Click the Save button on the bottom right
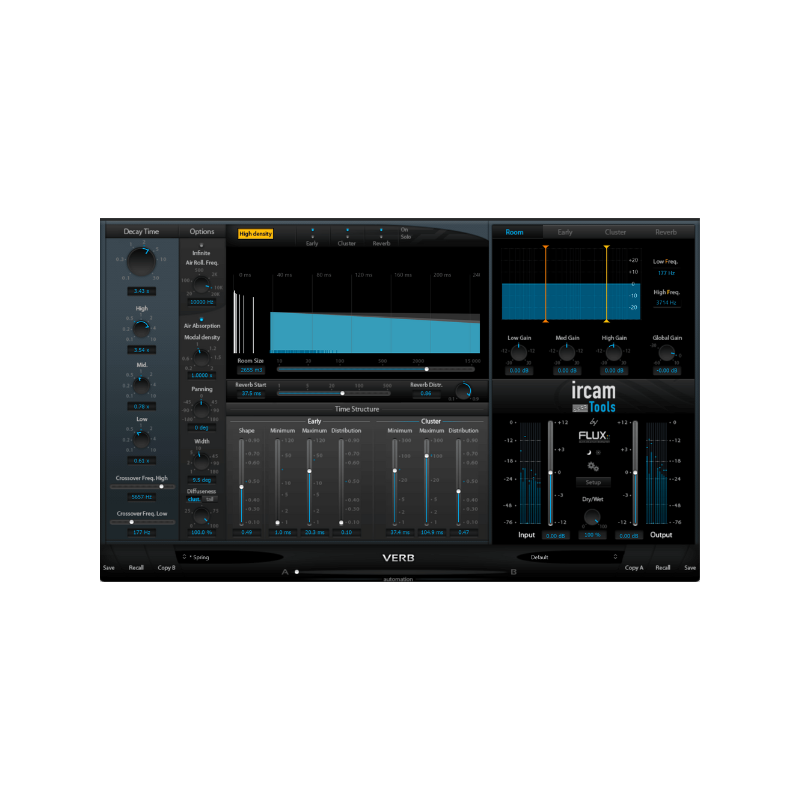 690,567
